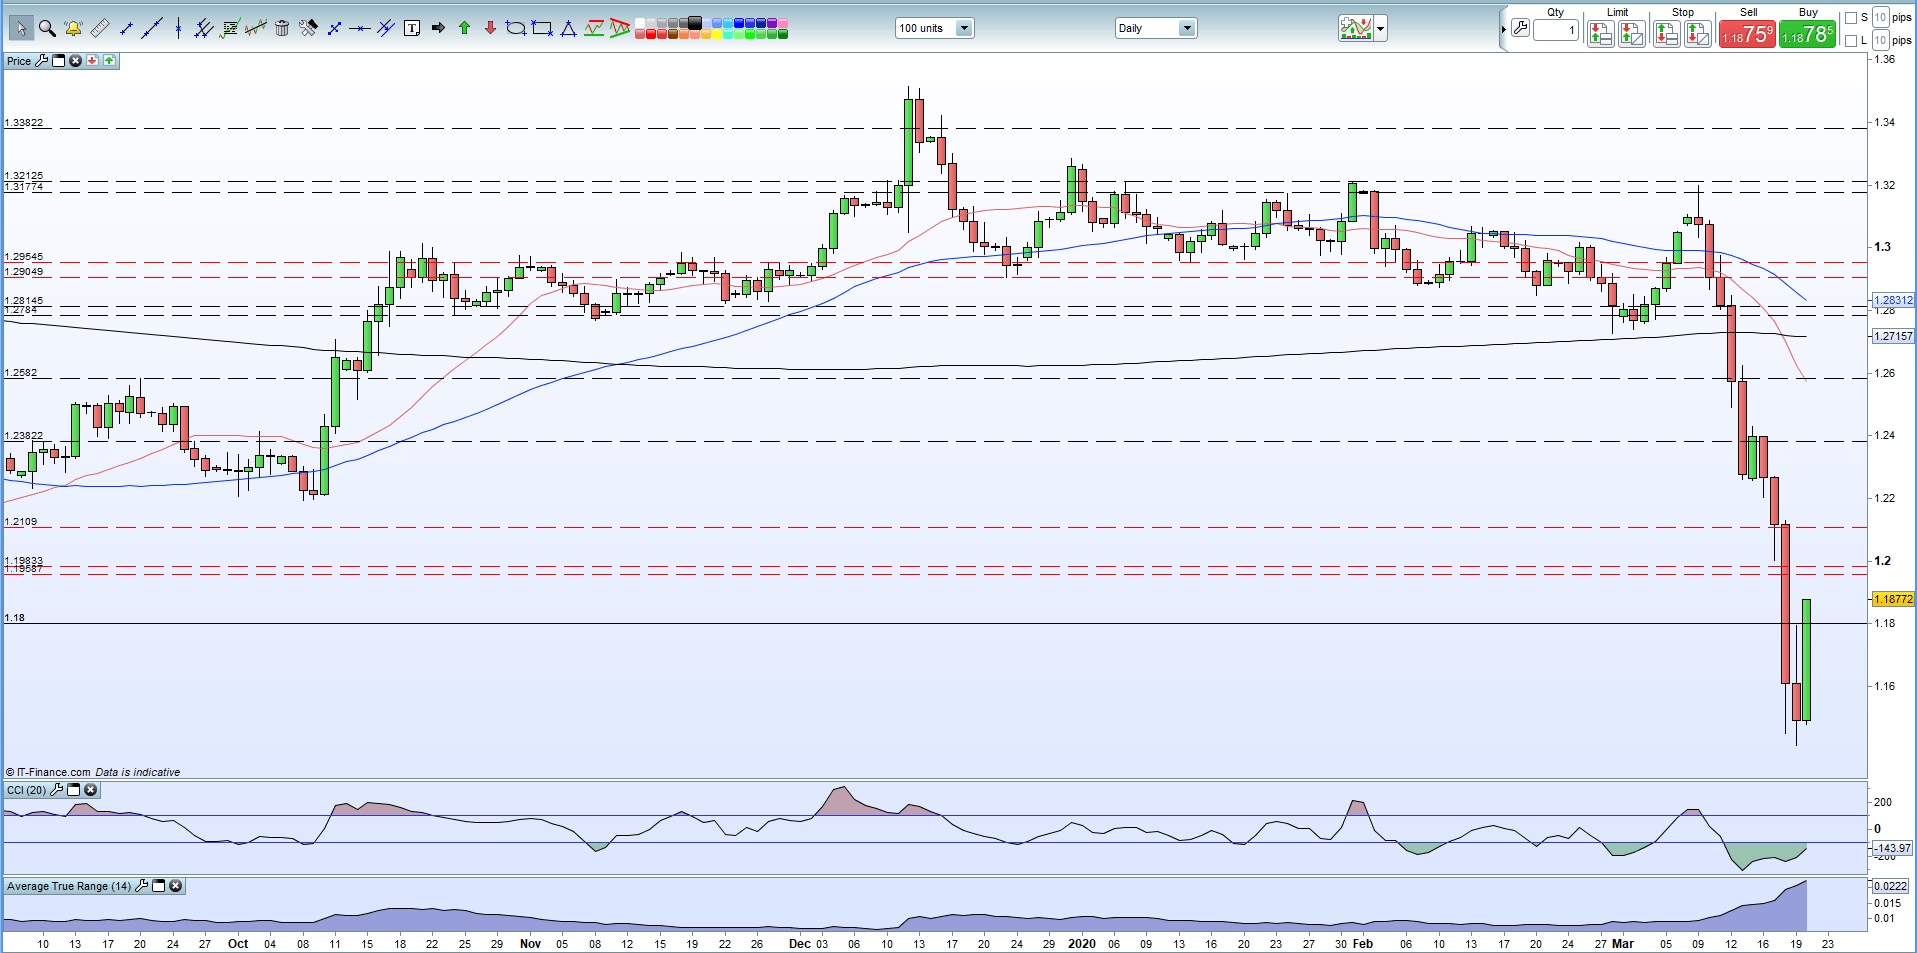Click the L pips value field
Viewport: 1917px width, 953px height.
tap(1881, 40)
